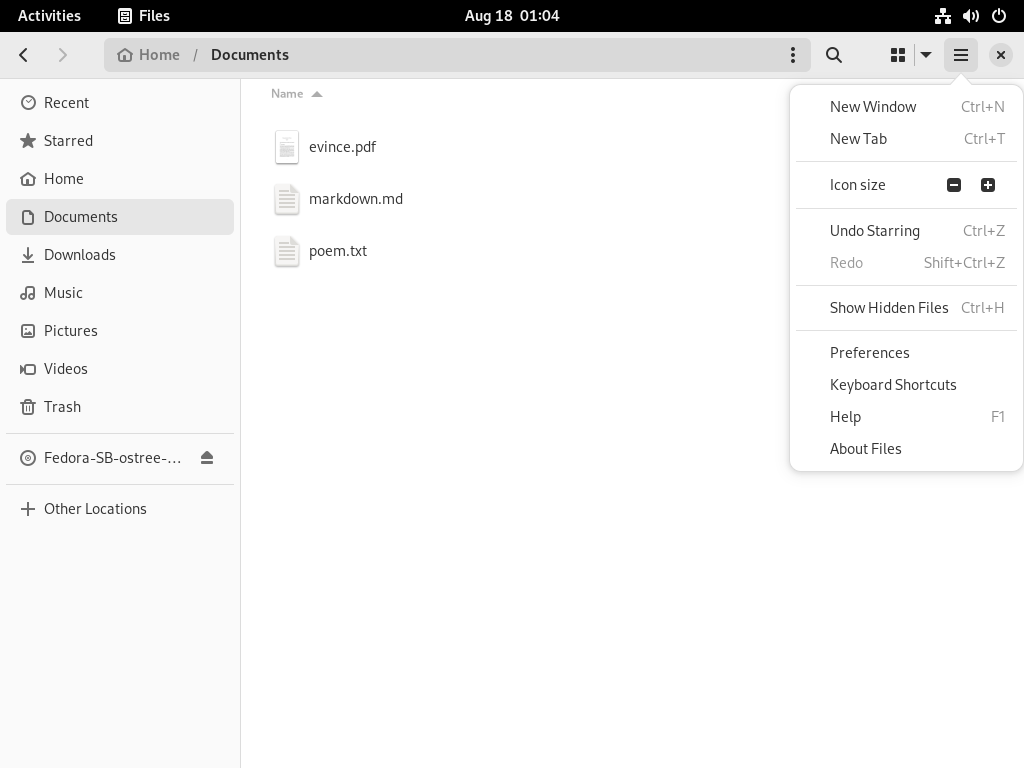Switch to grid view icon
This screenshot has height=768, width=1024.
coord(898,55)
